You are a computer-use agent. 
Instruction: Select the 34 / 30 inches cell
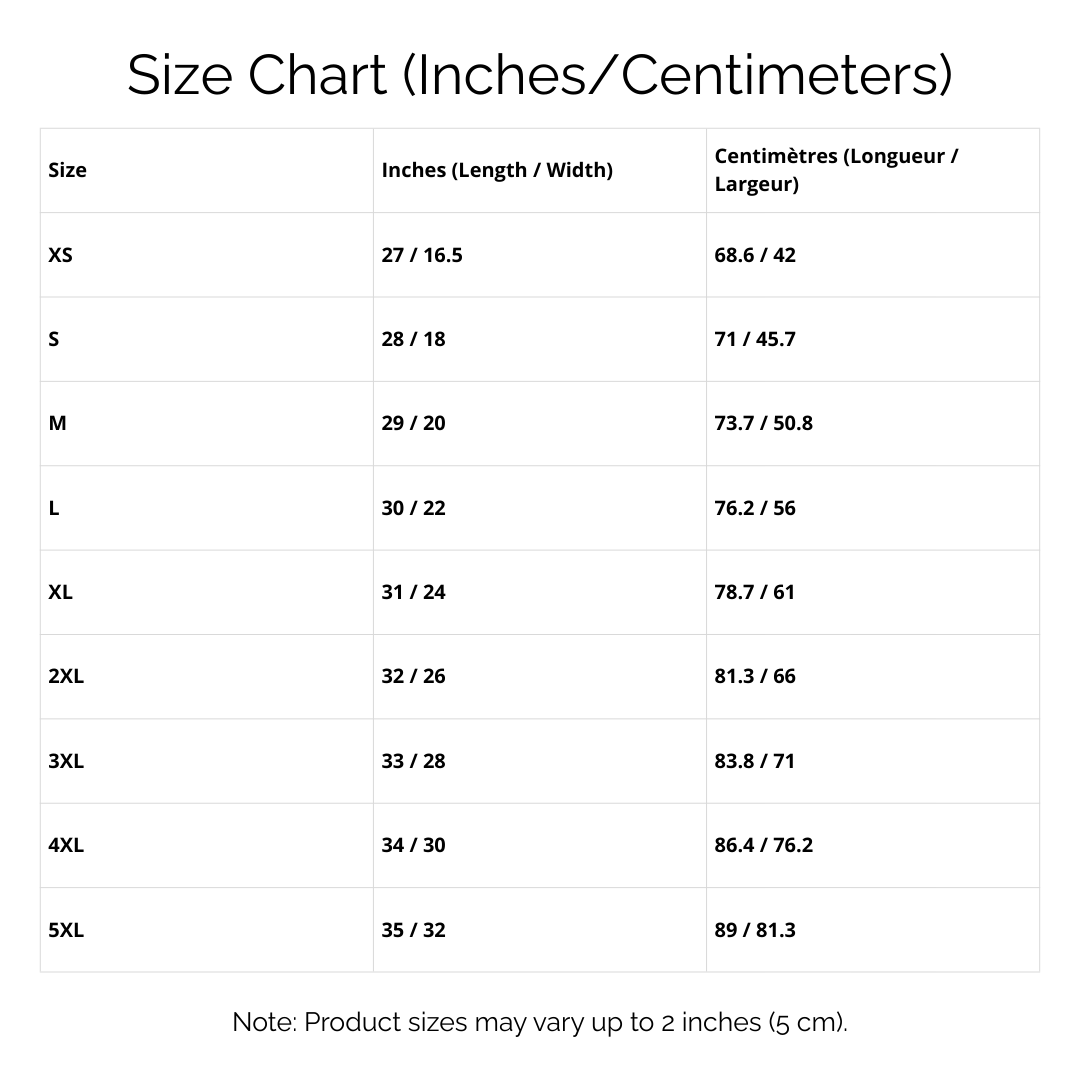click(414, 845)
